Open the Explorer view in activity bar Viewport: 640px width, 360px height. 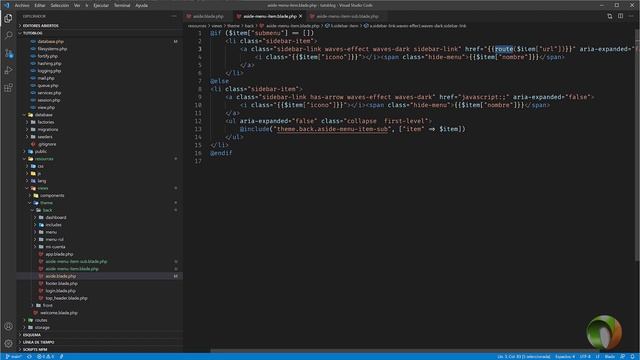pyautogui.click(x=8, y=18)
